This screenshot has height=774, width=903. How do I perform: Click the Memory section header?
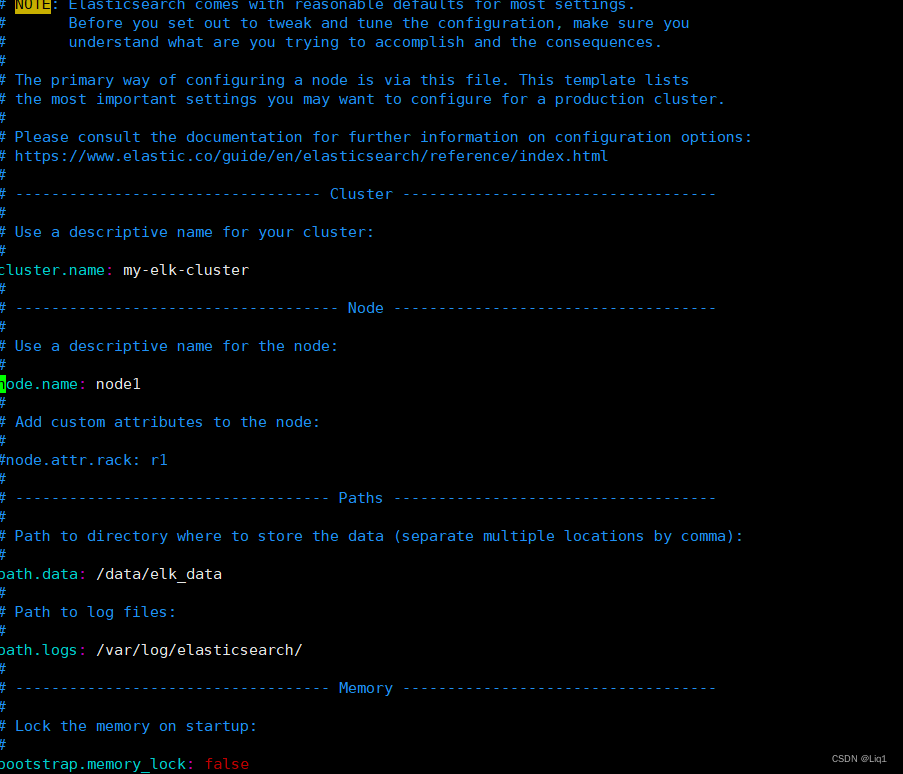point(366,688)
